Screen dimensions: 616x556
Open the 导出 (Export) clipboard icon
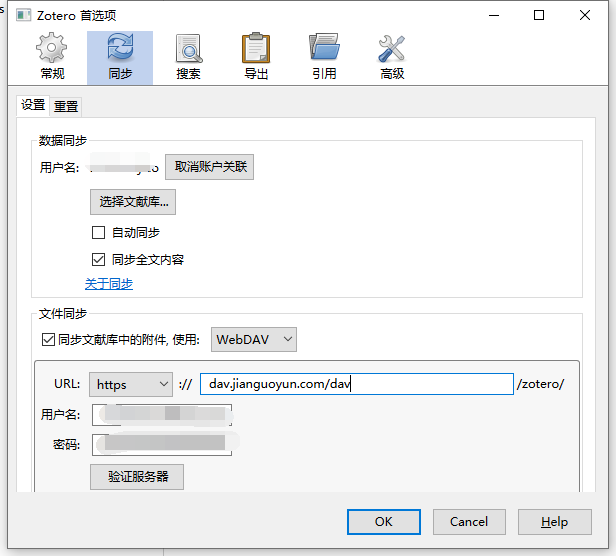[x=256, y=57]
